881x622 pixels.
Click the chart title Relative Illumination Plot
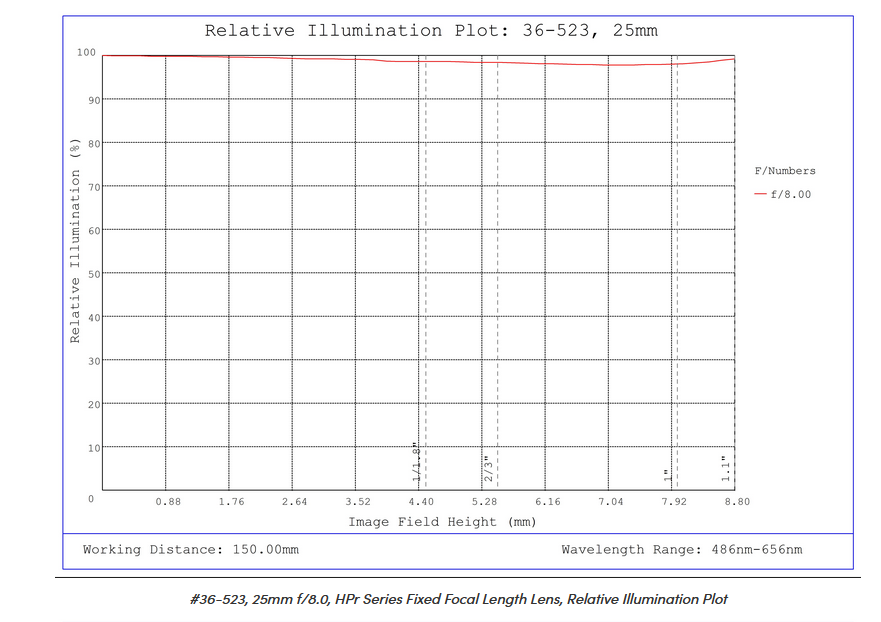coord(431,30)
